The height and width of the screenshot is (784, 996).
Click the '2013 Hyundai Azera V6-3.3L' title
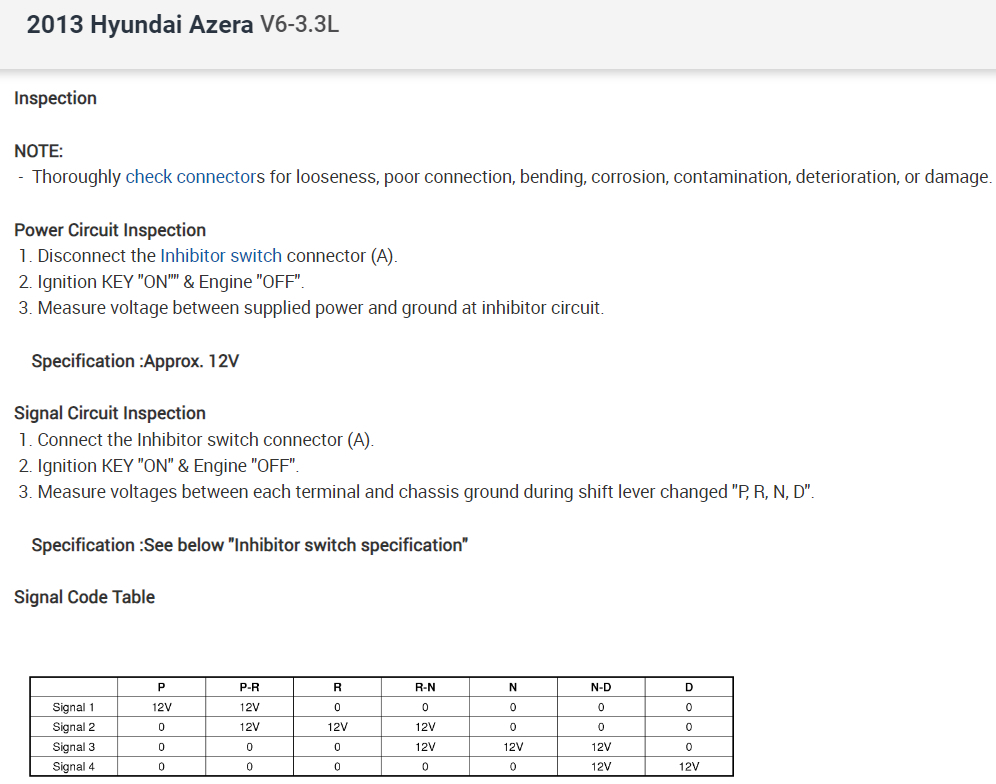tap(182, 25)
